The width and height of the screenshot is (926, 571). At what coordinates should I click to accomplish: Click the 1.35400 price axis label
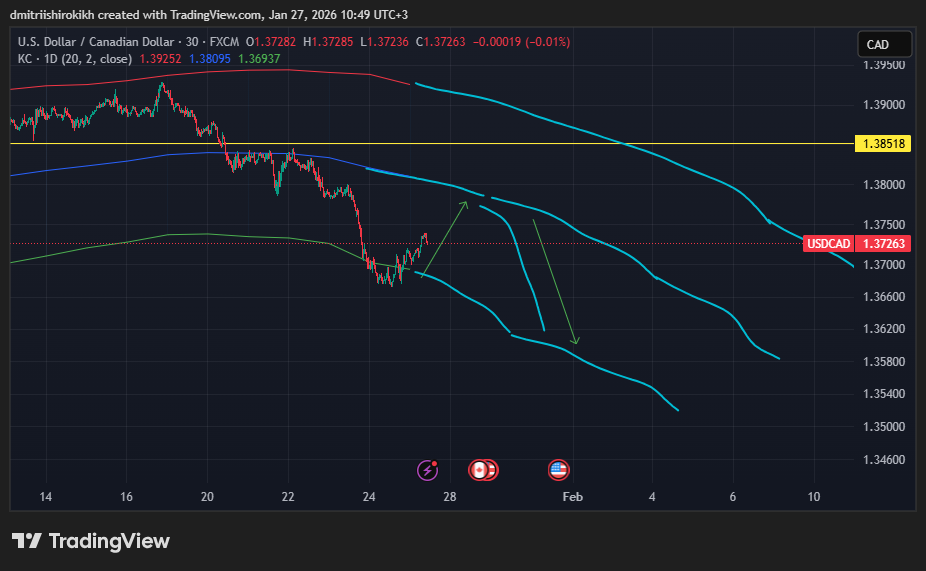[x=883, y=393]
